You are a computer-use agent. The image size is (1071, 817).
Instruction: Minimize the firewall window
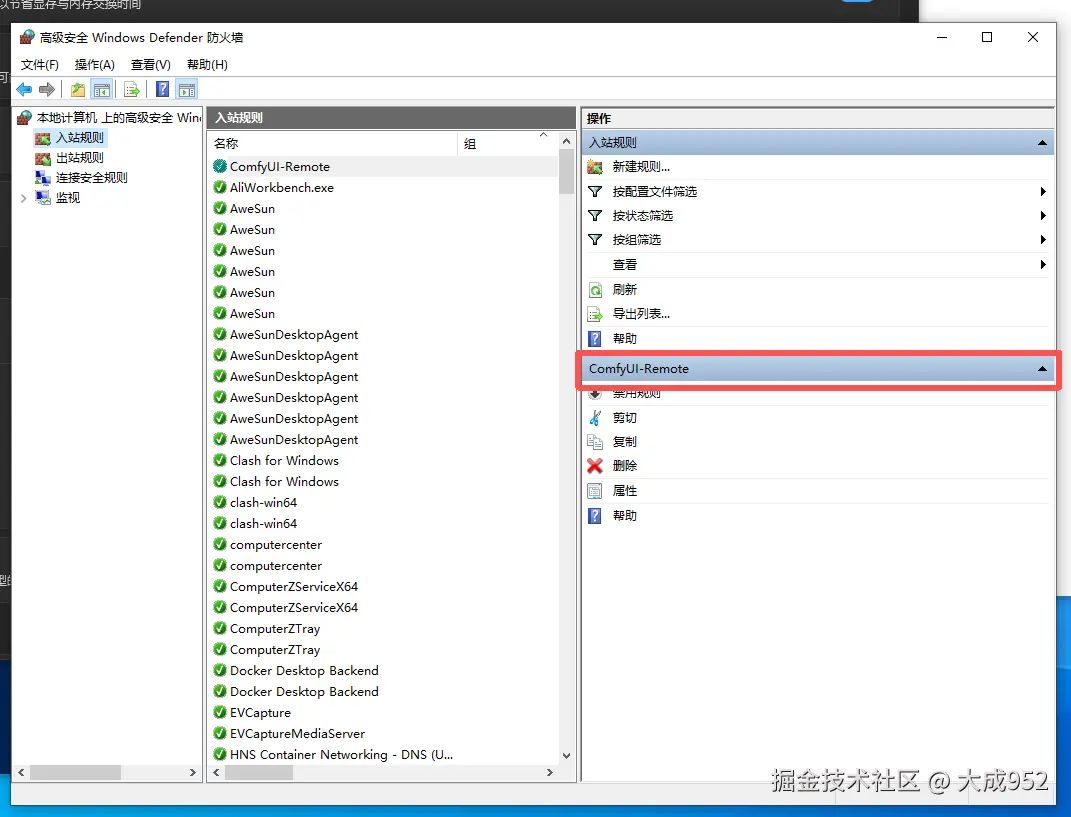pos(942,37)
